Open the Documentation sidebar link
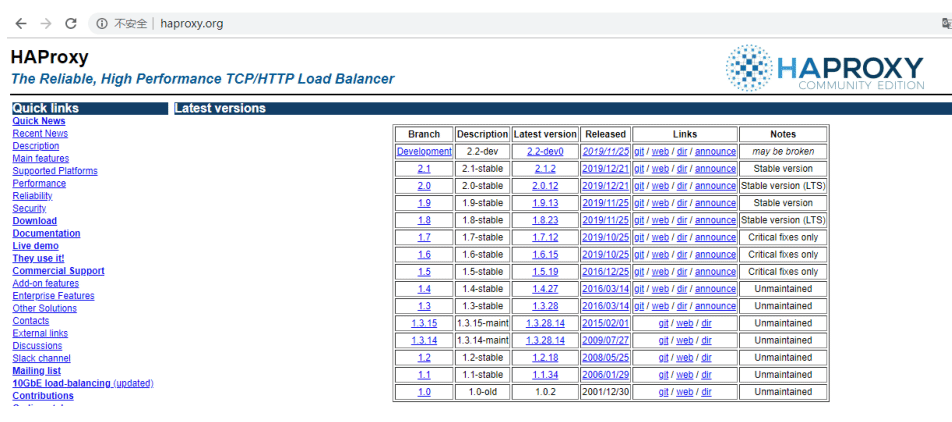This screenshot has width=952, height=422. click(x=46, y=233)
